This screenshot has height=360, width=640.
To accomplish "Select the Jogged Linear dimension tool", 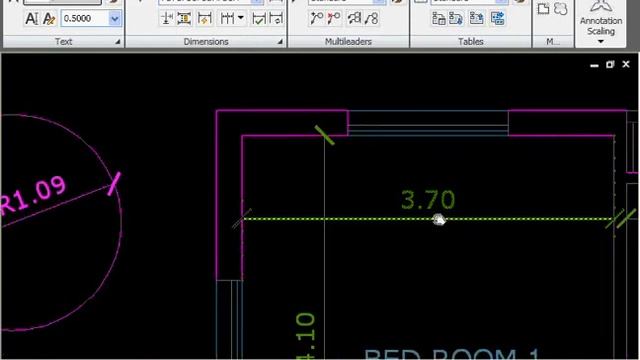I will [276, 18].
